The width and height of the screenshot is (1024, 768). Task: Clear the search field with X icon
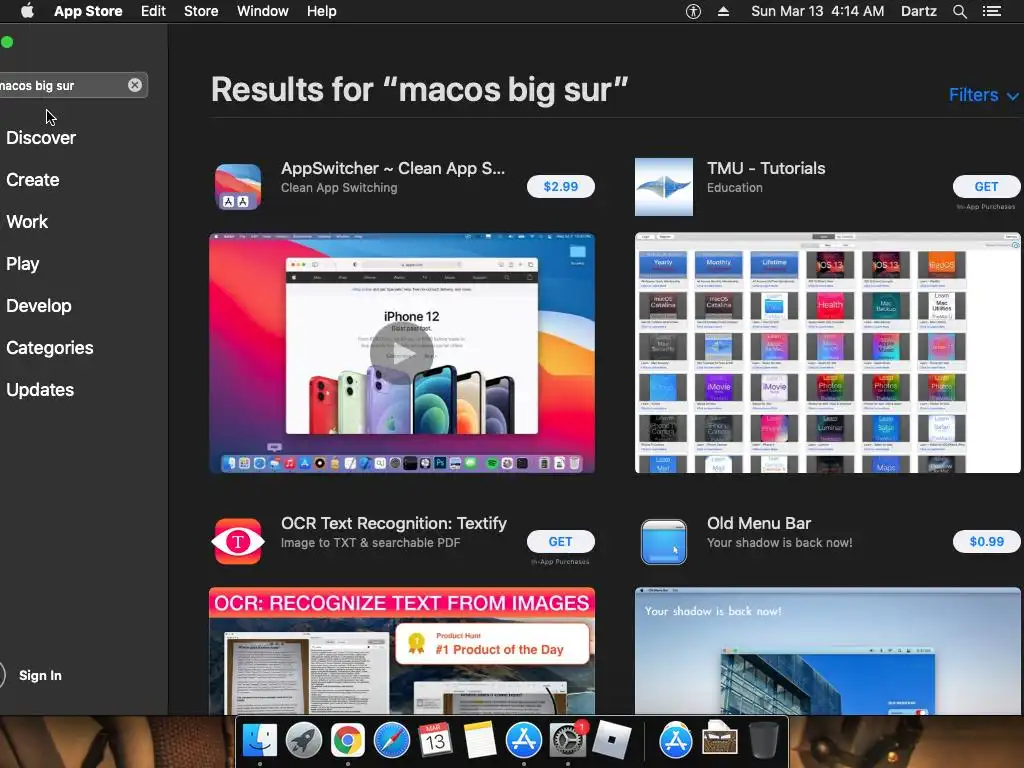(135, 85)
